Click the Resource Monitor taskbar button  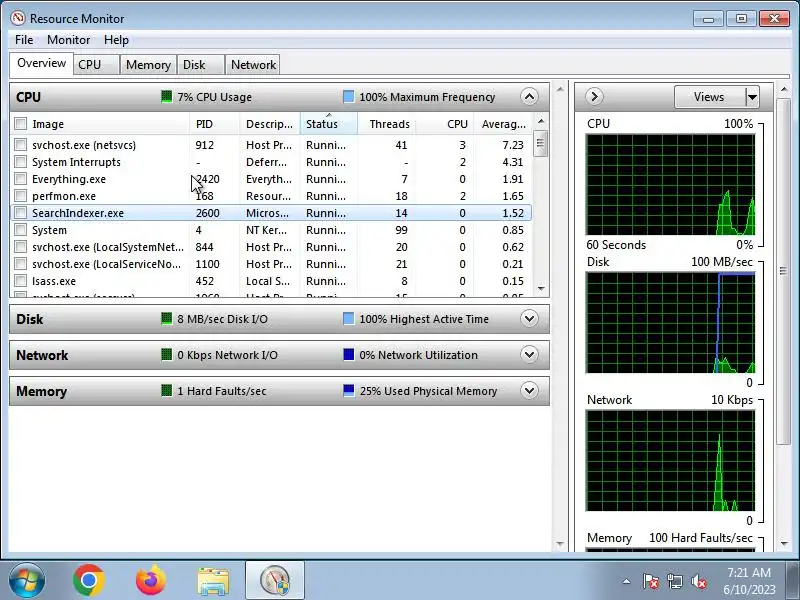point(275,581)
